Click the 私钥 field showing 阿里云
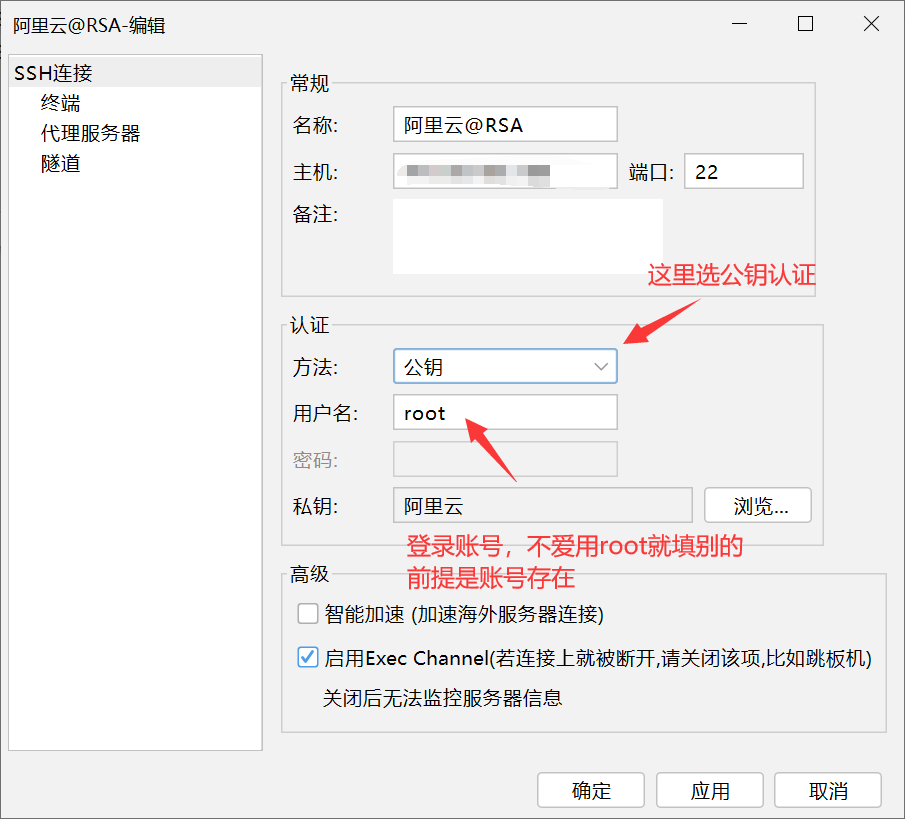The height and width of the screenshot is (819, 905). pyautogui.click(x=543, y=505)
